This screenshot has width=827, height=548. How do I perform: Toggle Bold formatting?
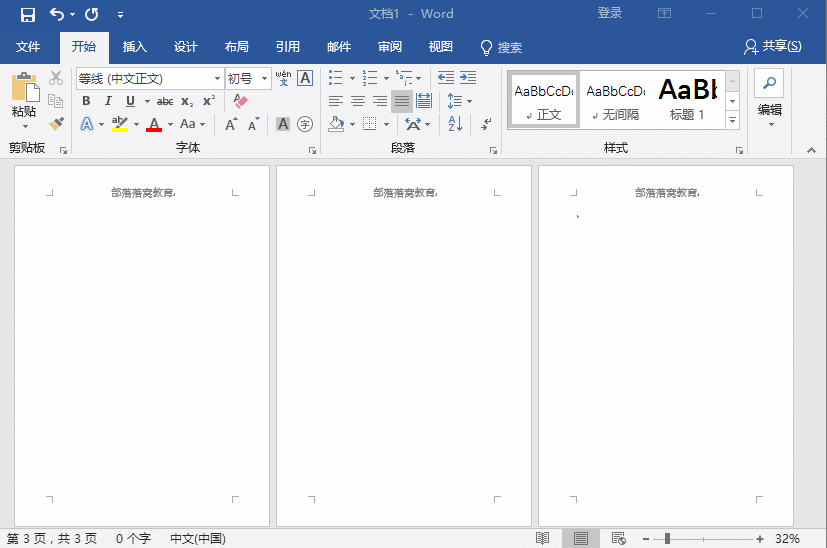(x=86, y=101)
